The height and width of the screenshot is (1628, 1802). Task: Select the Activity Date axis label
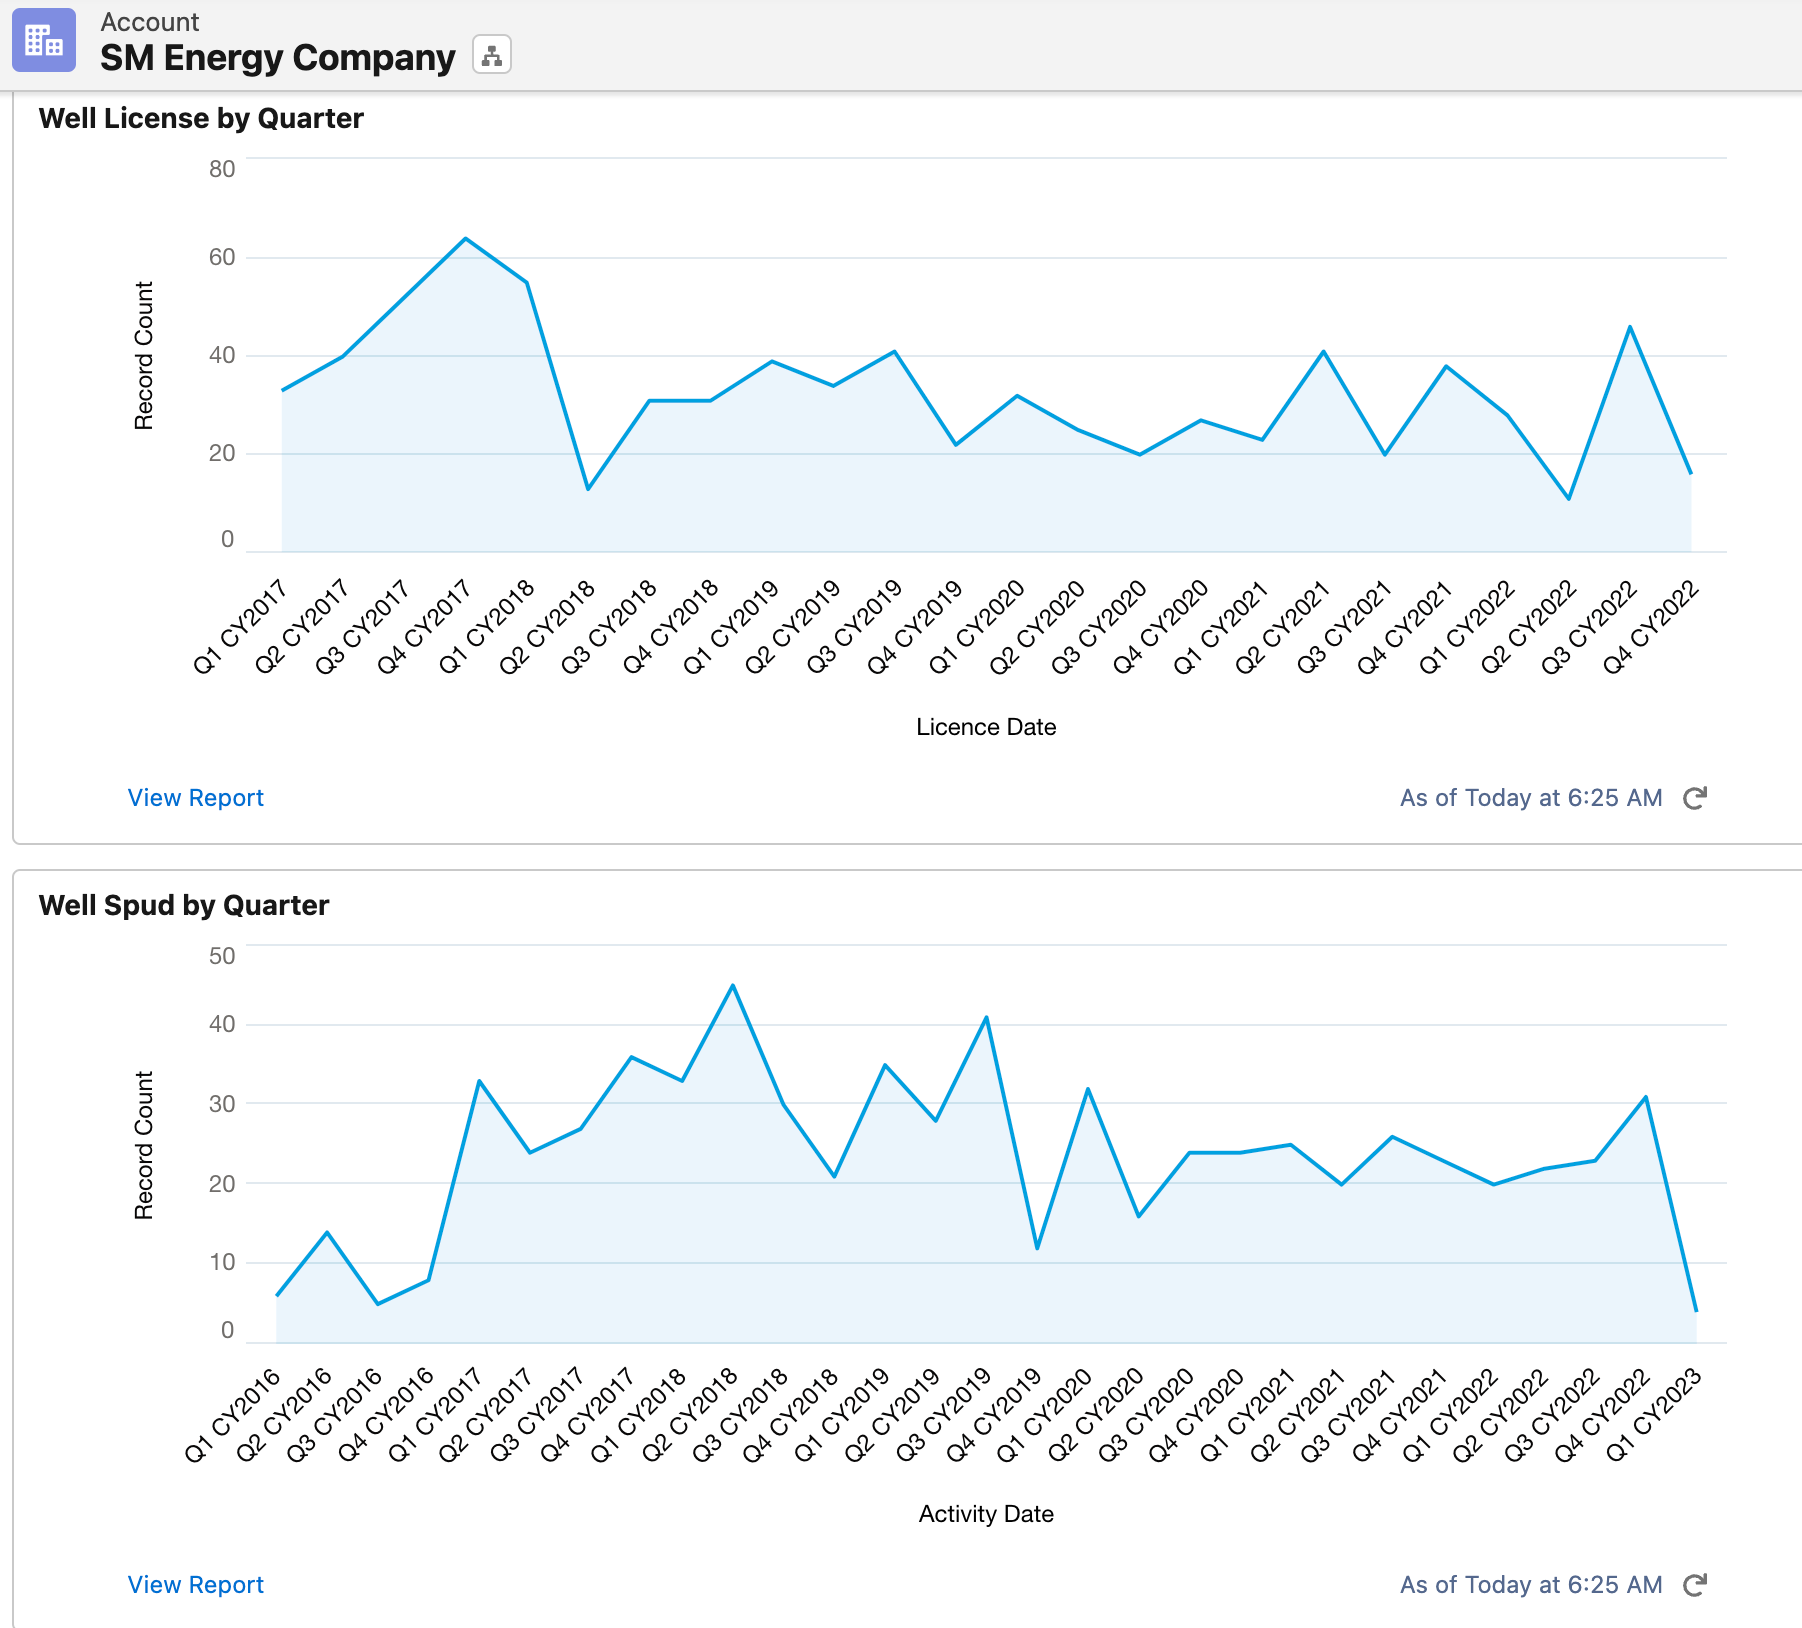point(984,1514)
